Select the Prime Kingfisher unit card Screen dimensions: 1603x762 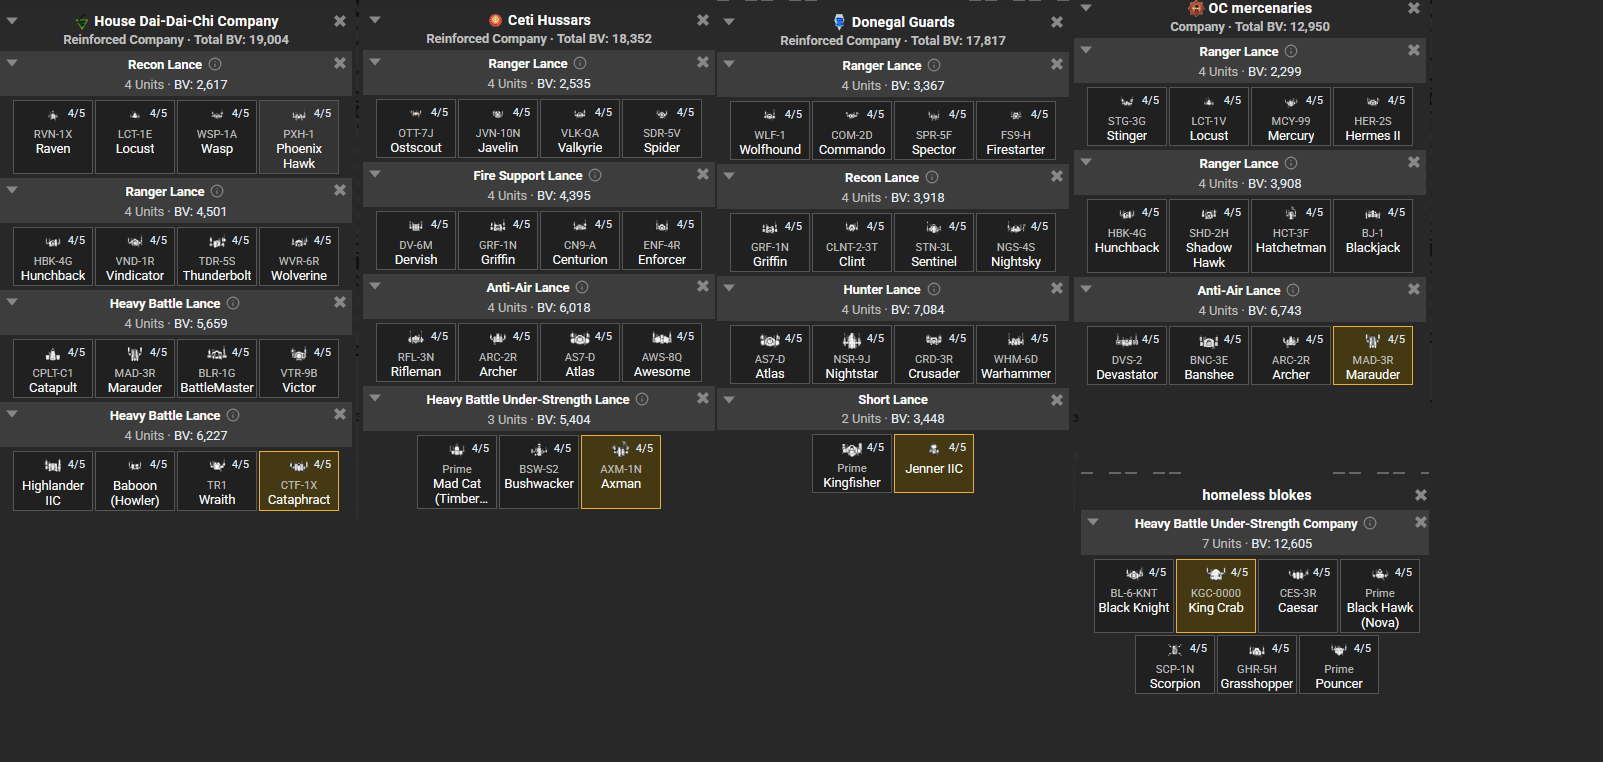coord(852,464)
